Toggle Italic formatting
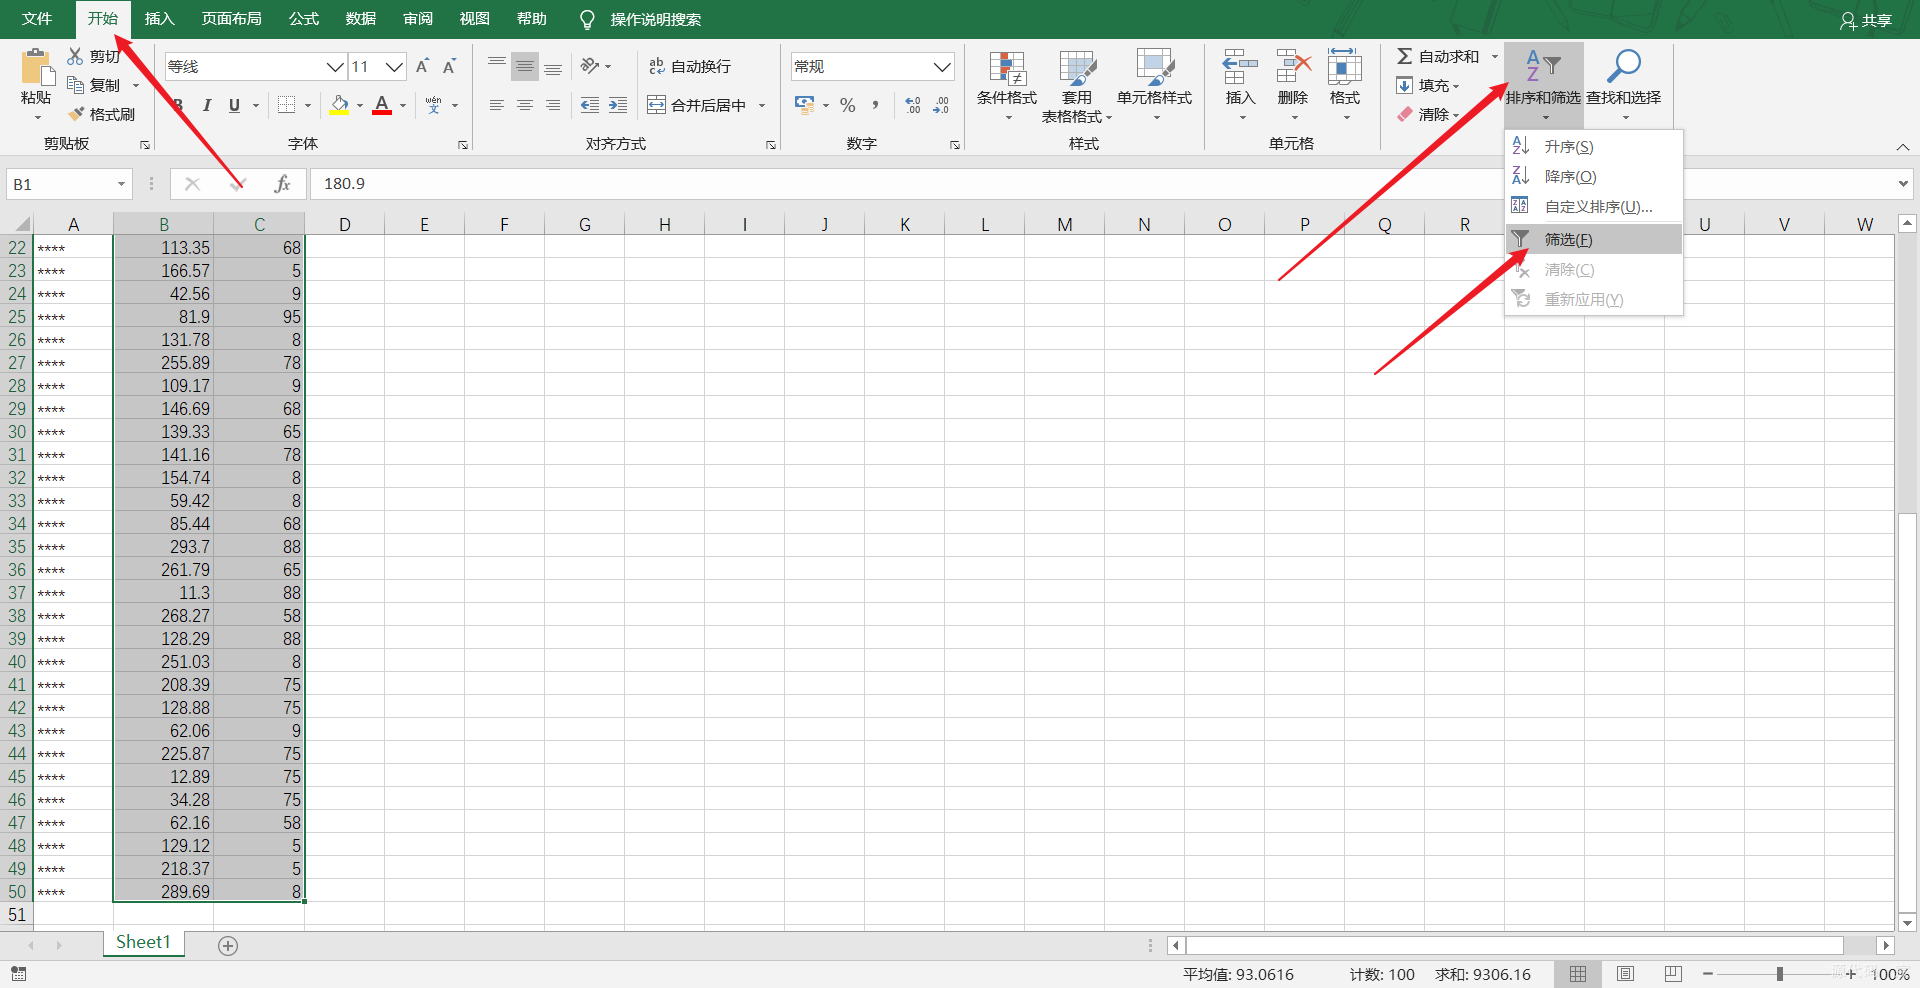Image resolution: width=1920 pixels, height=988 pixels. pyautogui.click(x=206, y=105)
